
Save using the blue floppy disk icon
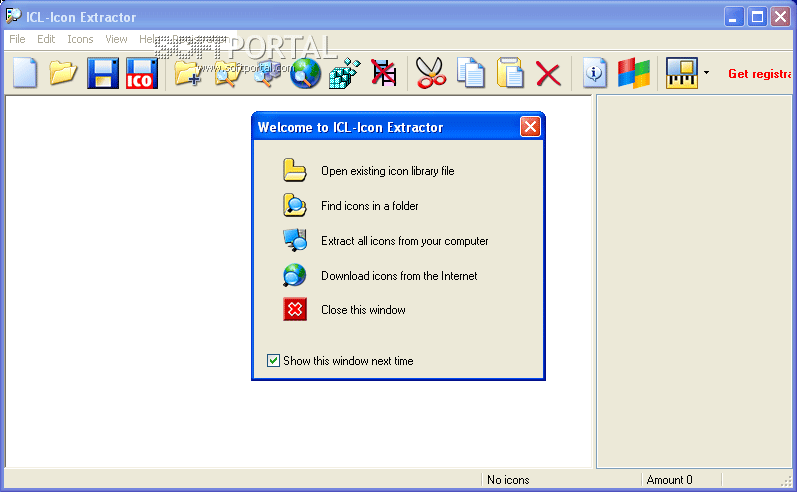[x=103, y=73]
